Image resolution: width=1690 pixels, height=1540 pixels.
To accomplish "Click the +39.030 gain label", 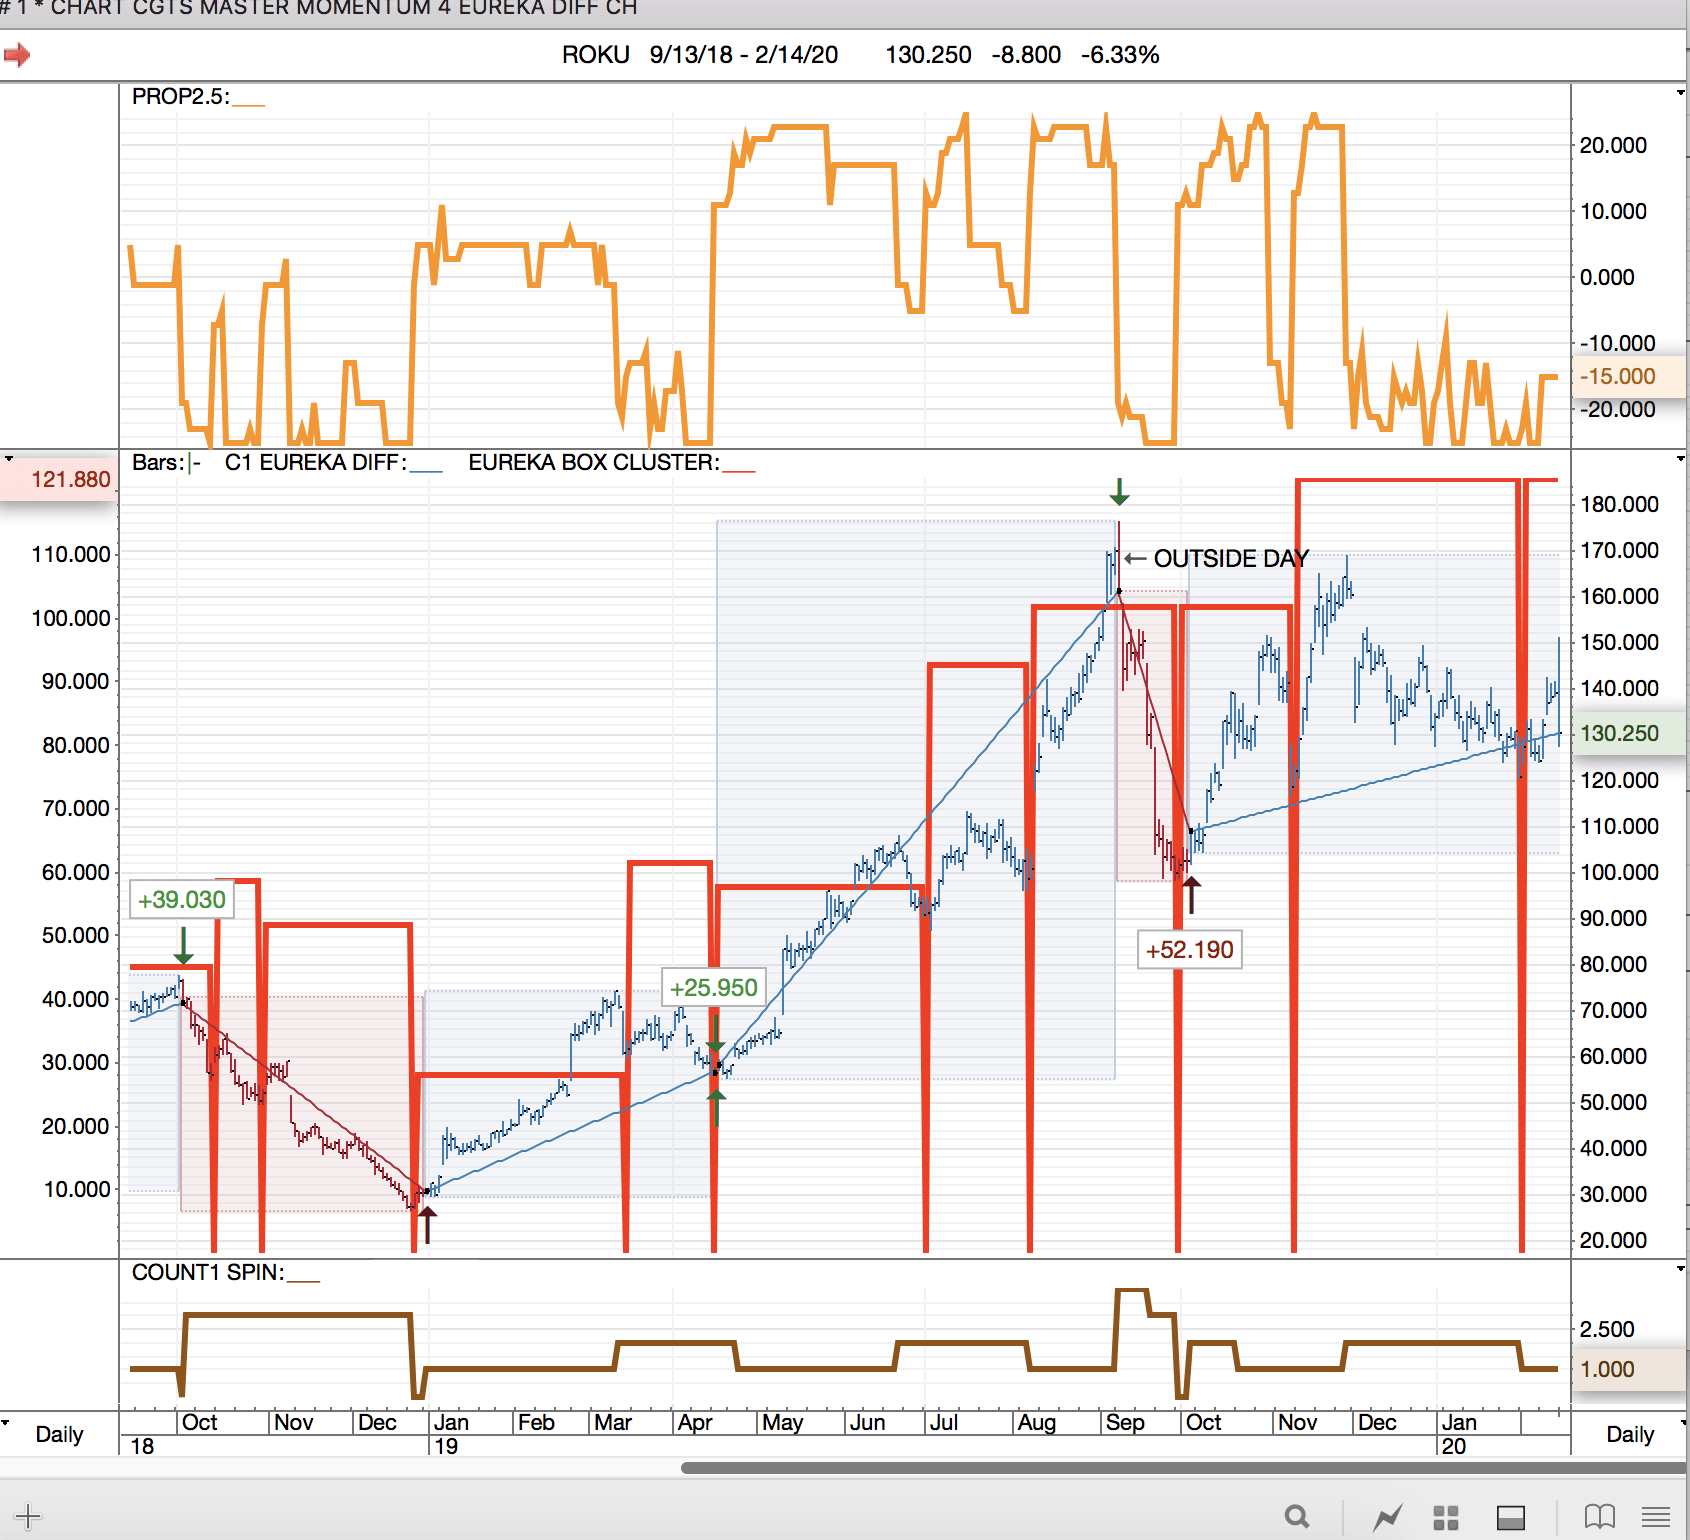I will click(182, 900).
